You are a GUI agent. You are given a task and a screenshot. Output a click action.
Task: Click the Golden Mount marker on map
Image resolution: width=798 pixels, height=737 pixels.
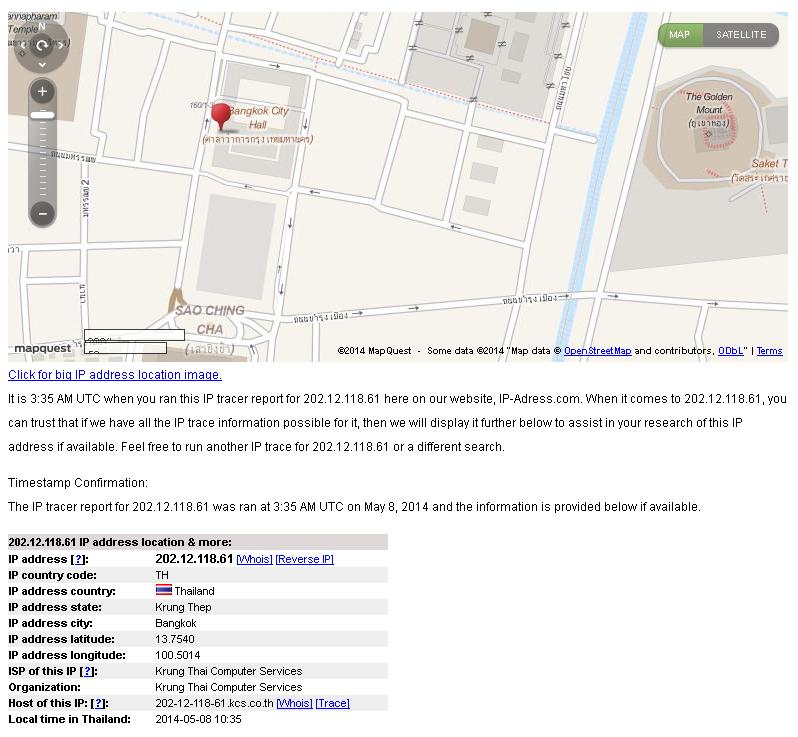coord(708,134)
